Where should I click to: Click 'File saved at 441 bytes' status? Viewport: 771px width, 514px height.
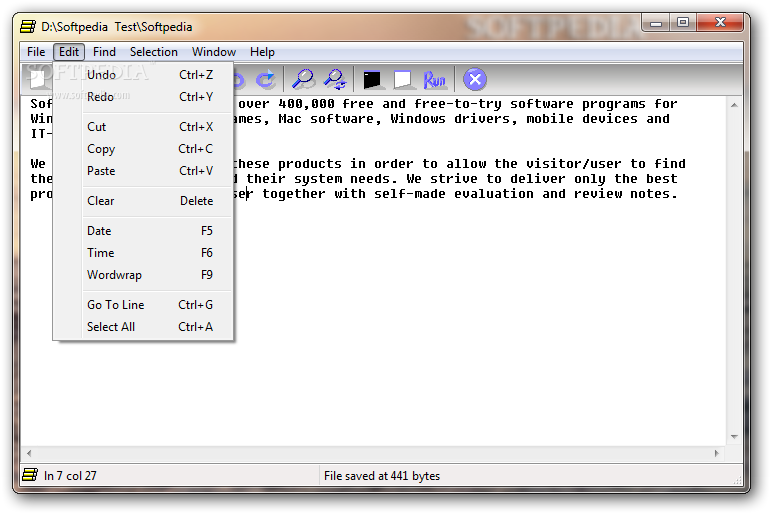tap(382, 476)
